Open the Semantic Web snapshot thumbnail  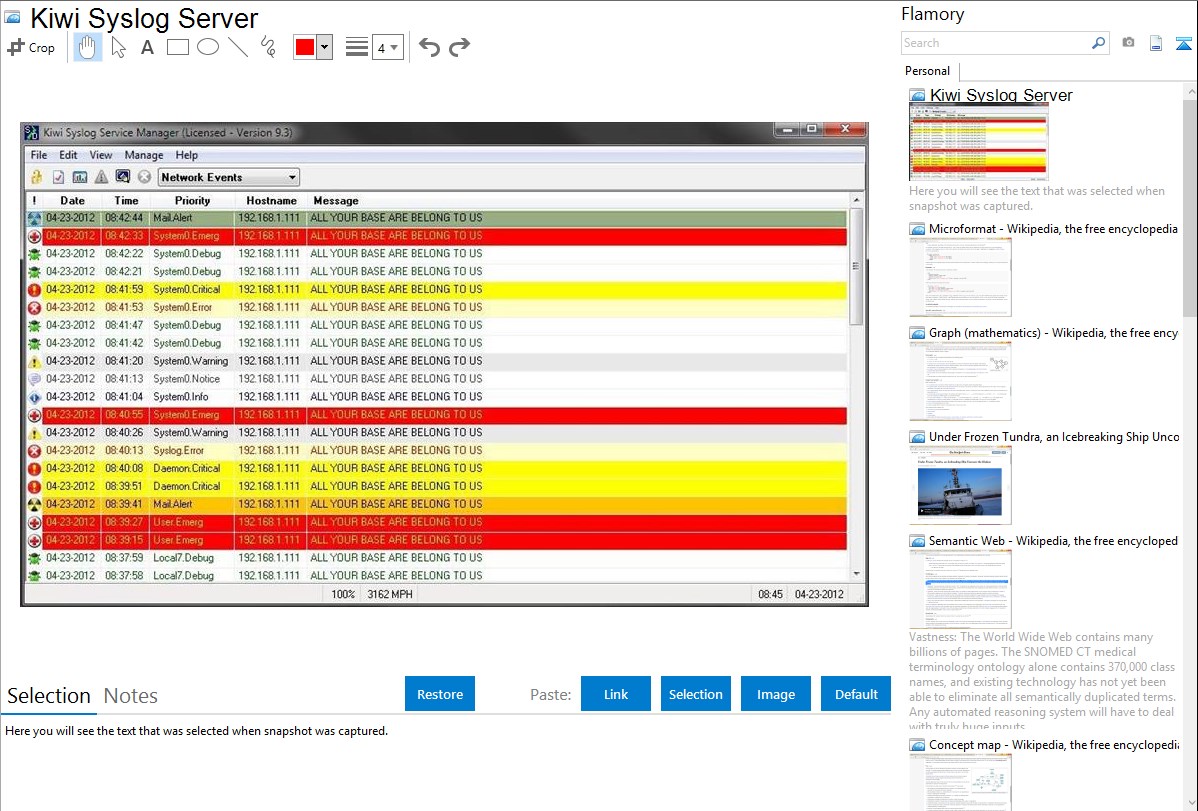pyautogui.click(x=960, y=589)
